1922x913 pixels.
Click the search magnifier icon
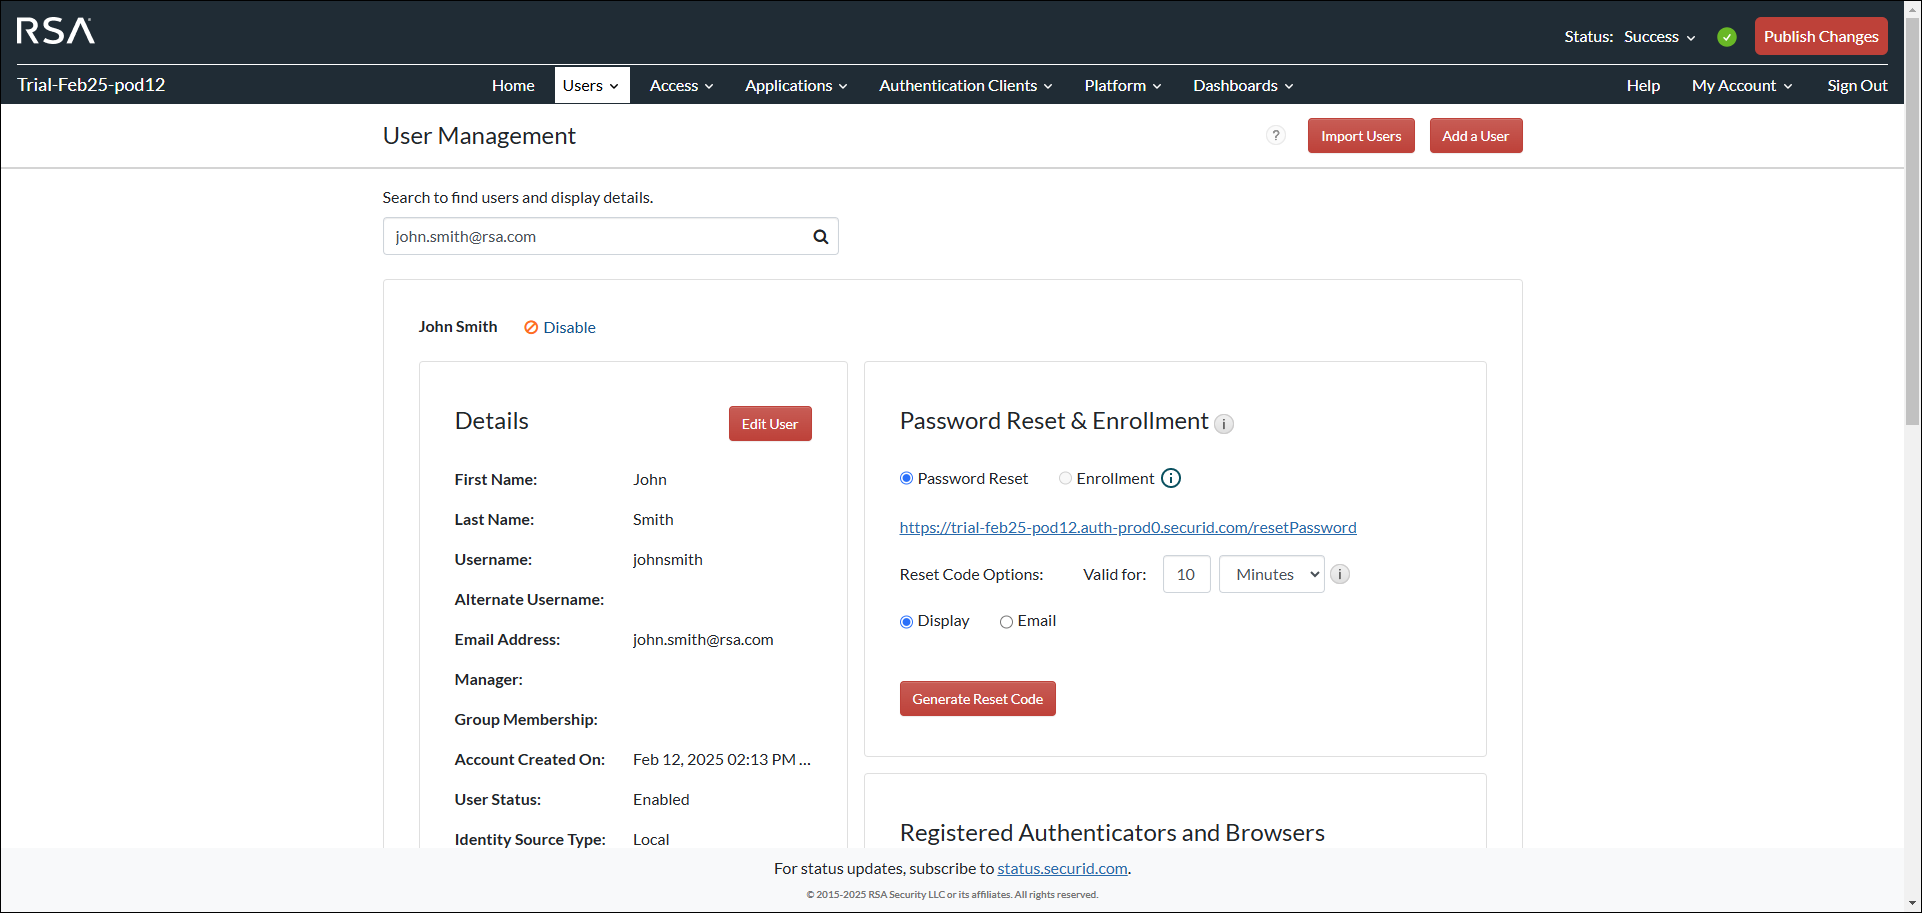[x=820, y=236]
